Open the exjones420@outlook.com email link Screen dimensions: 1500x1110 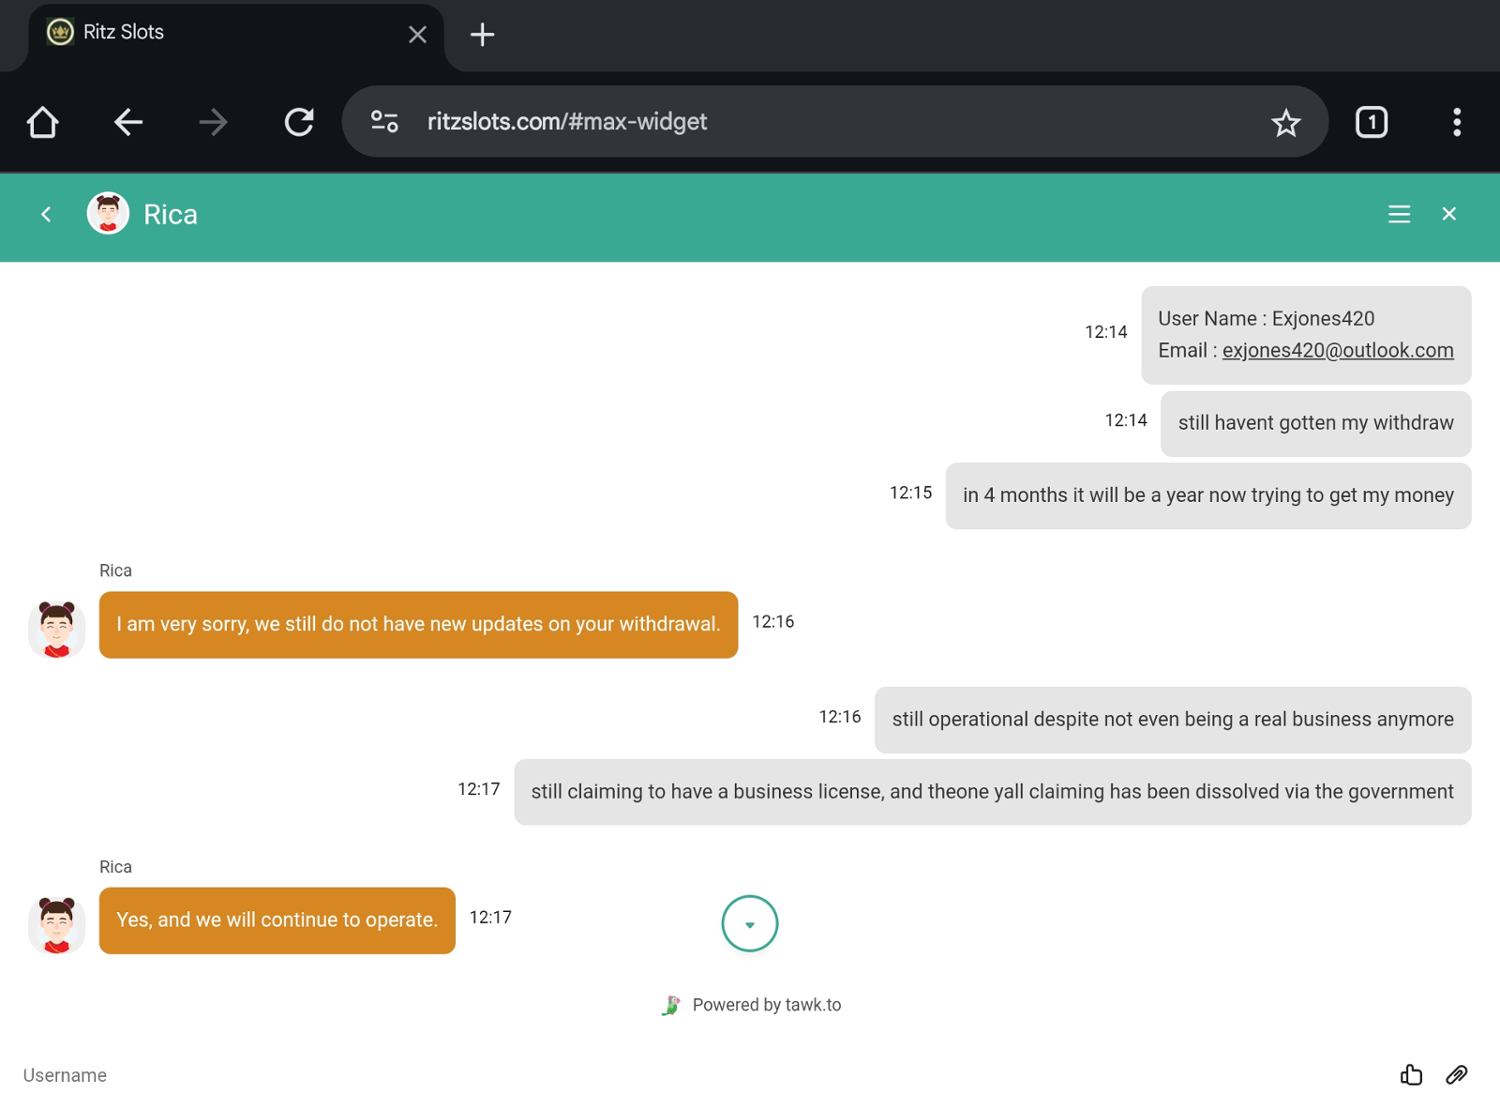[1337, 351]
